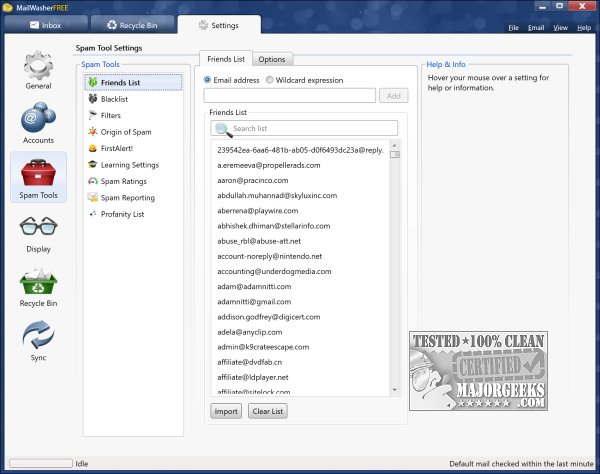Image resolution: width=600 pixels, height=474 pixels.
Task: Click the magnifier icon in Search list
Action: 223,130
